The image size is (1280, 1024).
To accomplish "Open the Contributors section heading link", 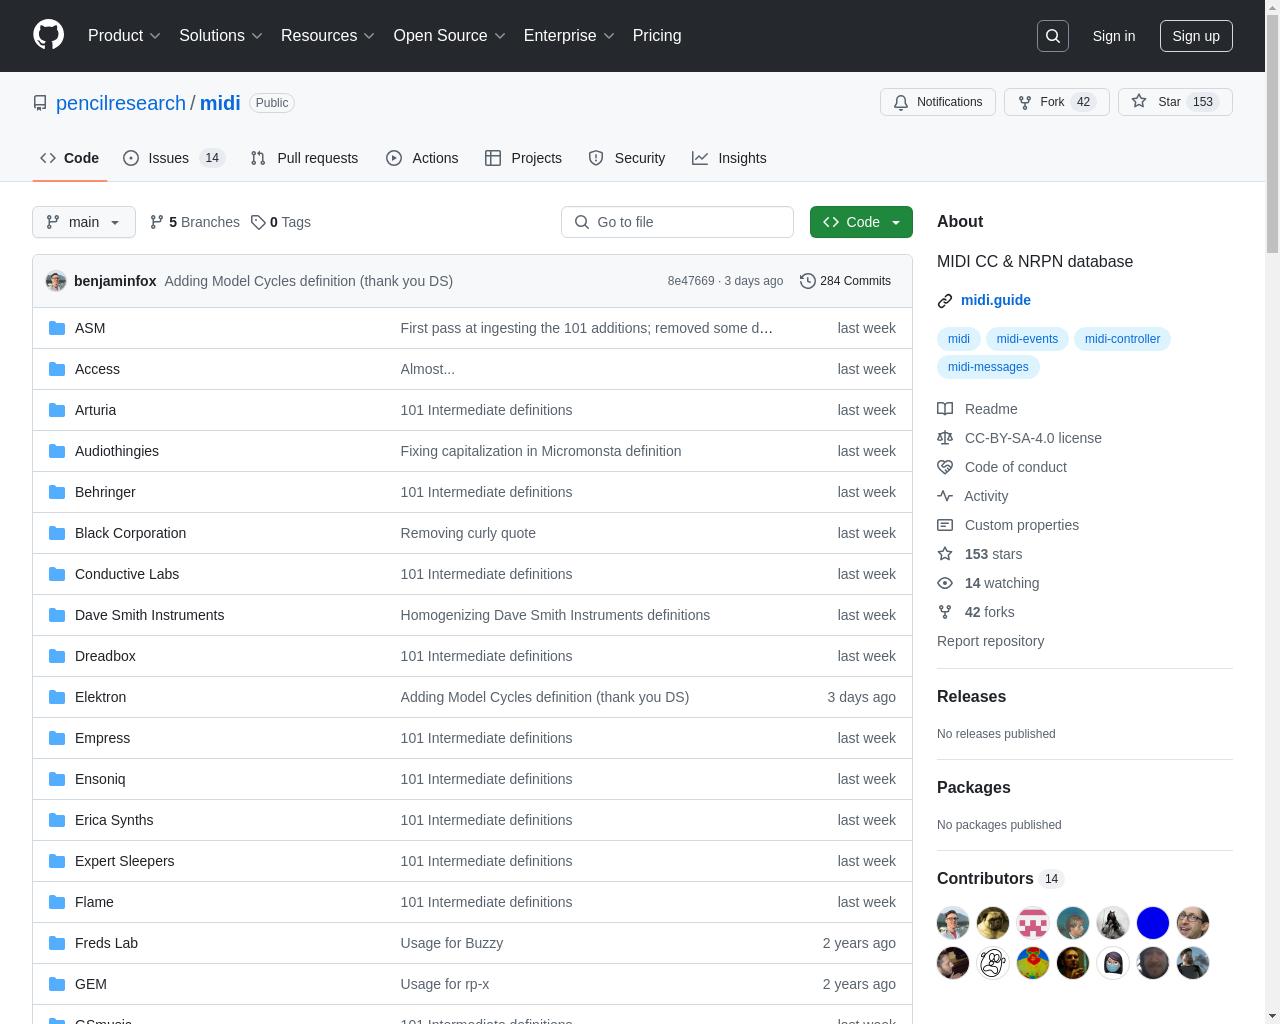I will 1000,878.
